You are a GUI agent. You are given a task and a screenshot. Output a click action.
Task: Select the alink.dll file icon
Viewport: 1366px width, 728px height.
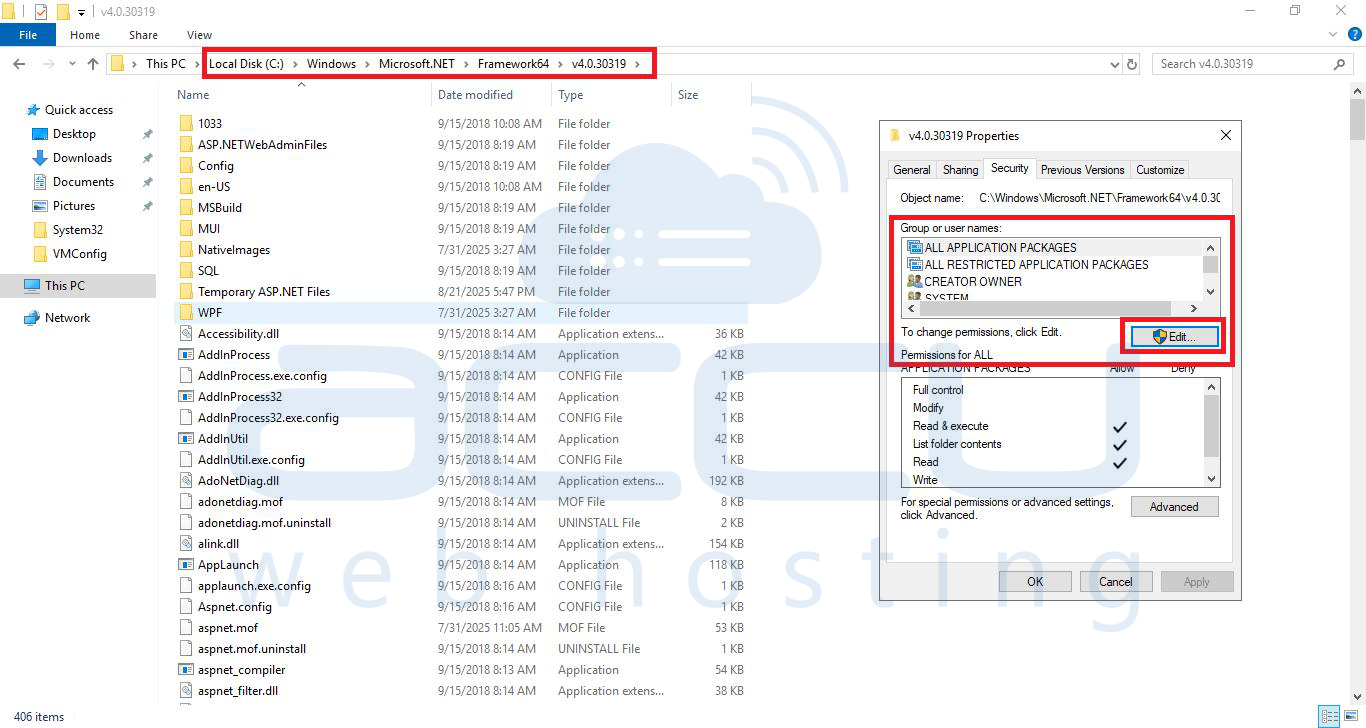click(185, 544)
